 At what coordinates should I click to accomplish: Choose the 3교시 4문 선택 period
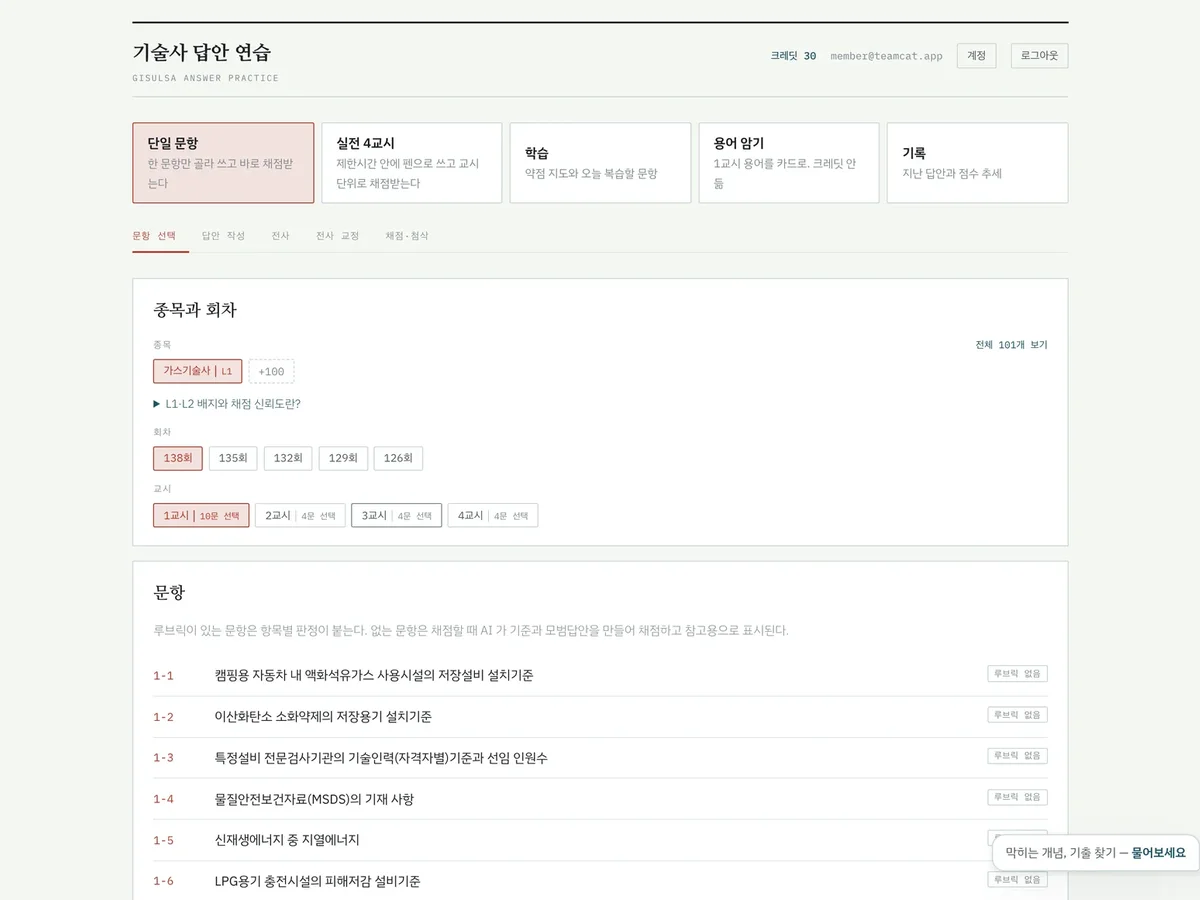396,515
